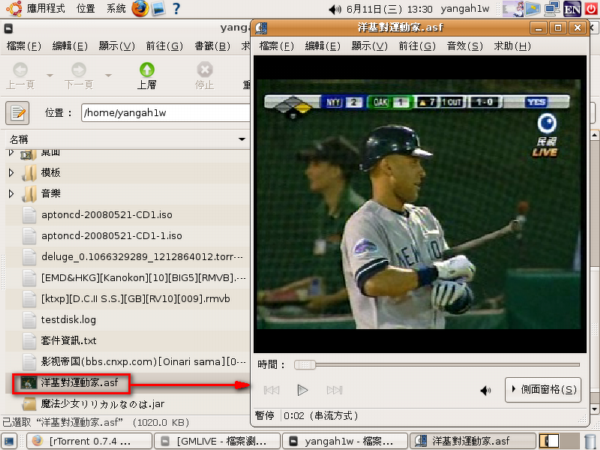Open the Name (名稱) column sort dropdown
The height and width of the screenshot is (450, 600).
click(242, 139)
